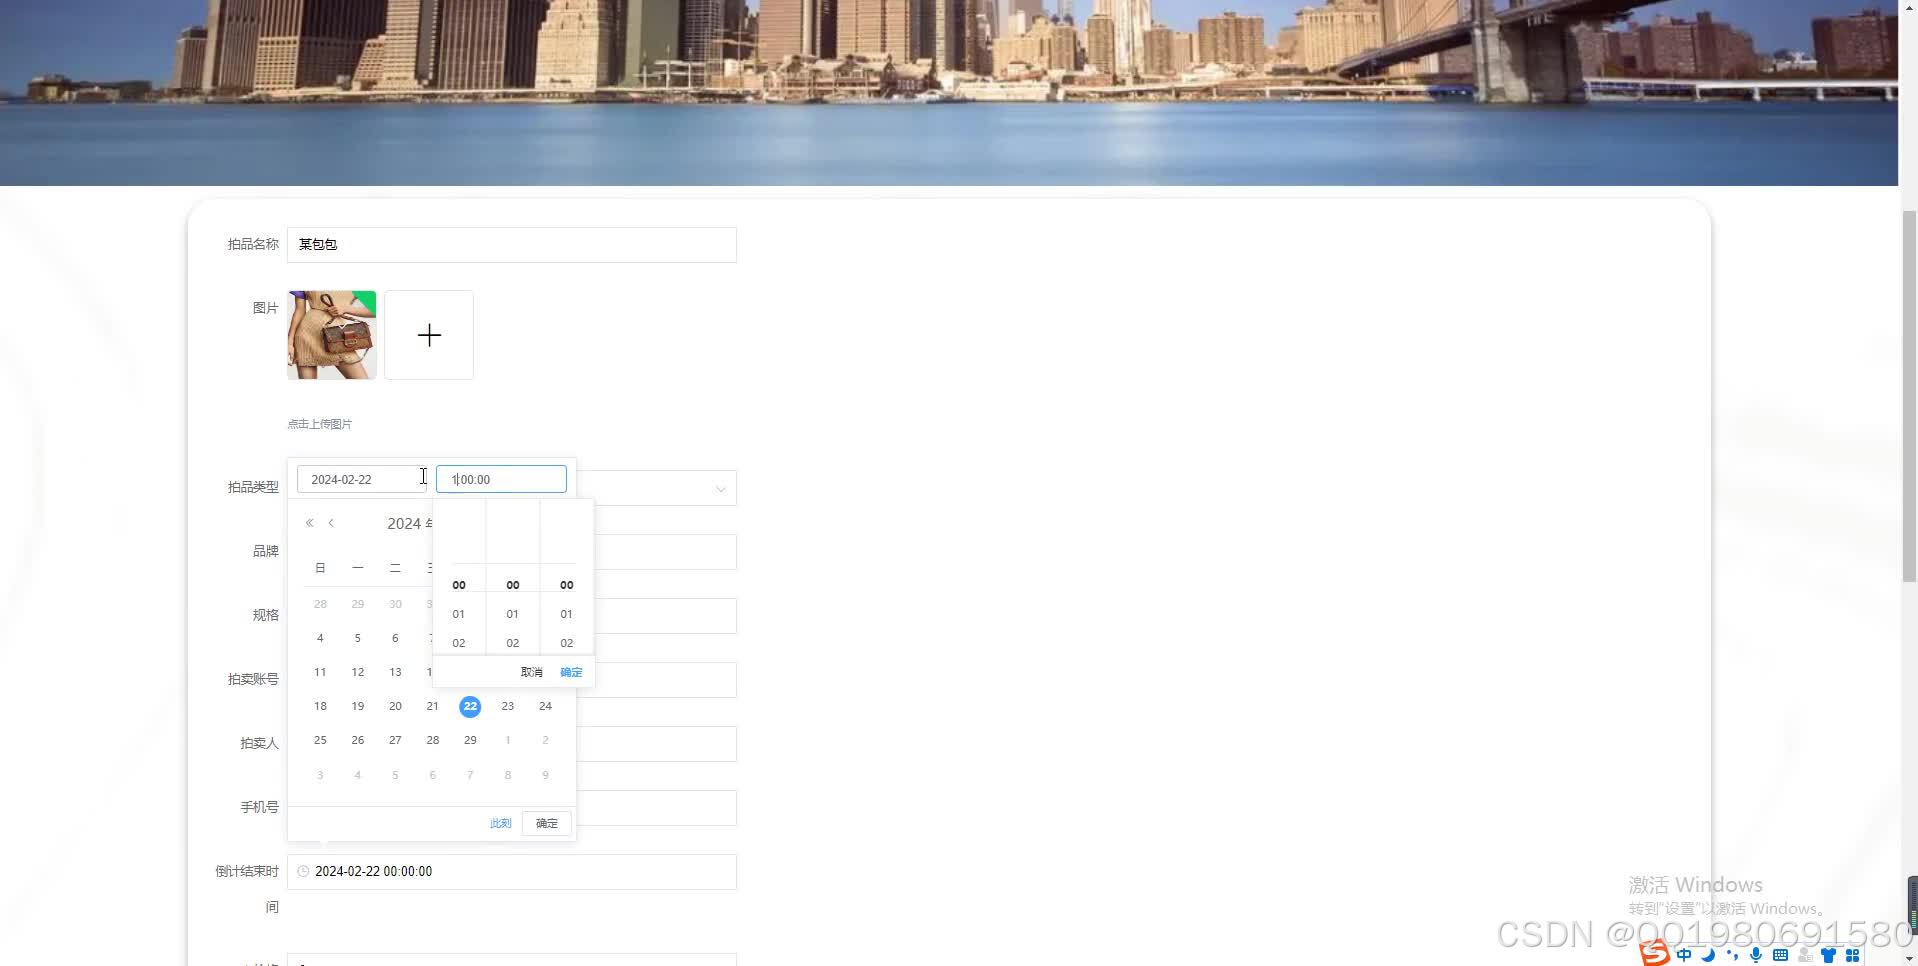
Task: Select hour 01 in time picker
Action: coord(459,614)
